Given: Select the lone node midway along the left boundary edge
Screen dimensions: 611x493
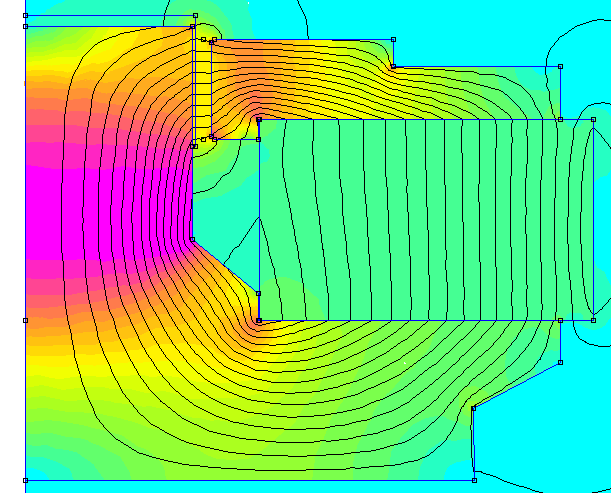Looking at the screenshot, I should 26,320.
